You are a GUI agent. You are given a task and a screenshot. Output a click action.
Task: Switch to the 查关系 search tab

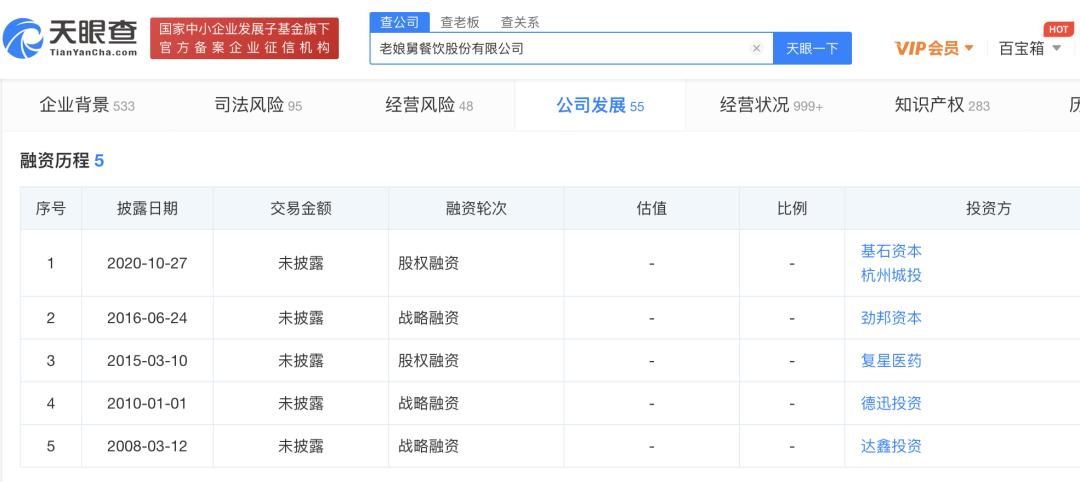point(520,22)
